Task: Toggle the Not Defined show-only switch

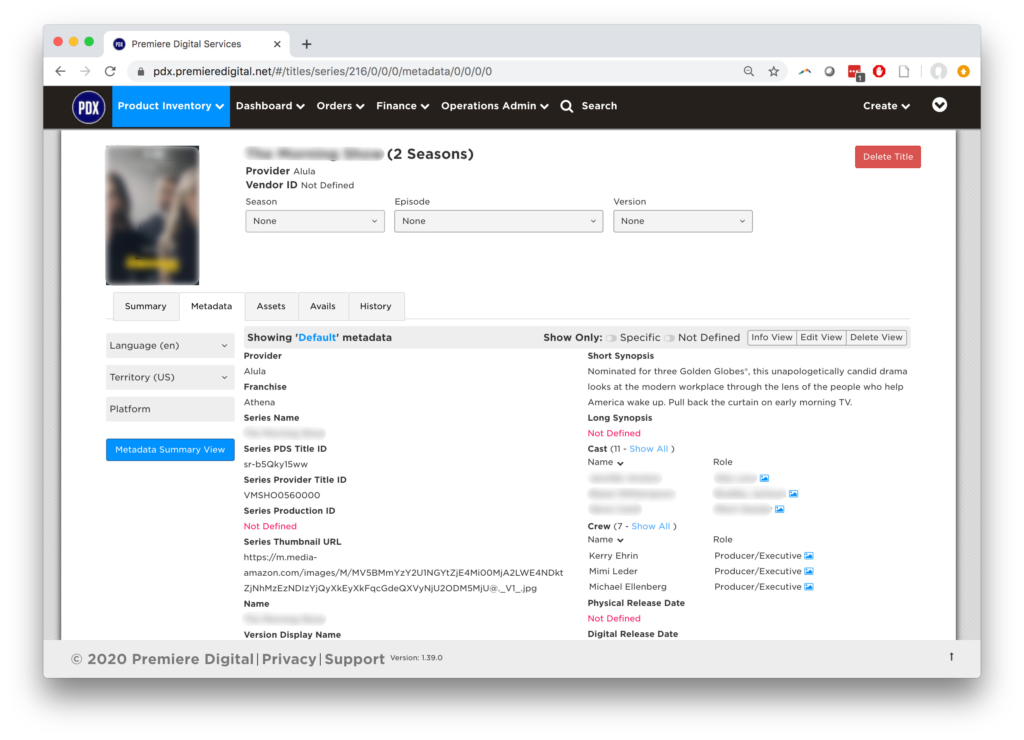Action: [669, 338]
